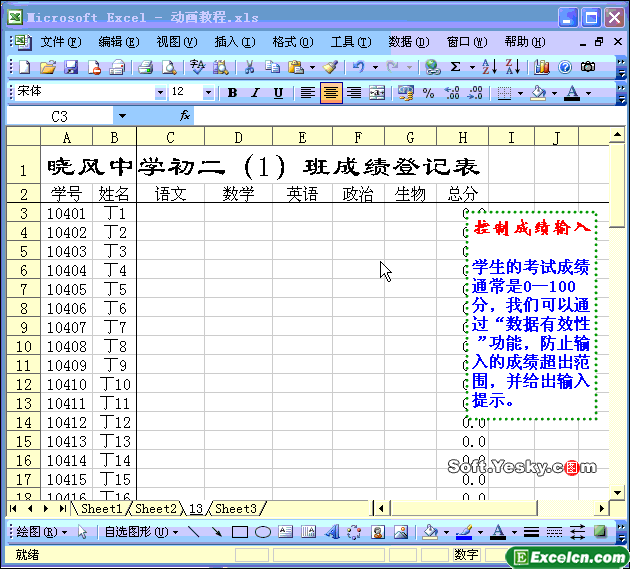Switch to the Sheet1 tab
Viewport: 630px width, 569px height.
(x=101, y=509)
